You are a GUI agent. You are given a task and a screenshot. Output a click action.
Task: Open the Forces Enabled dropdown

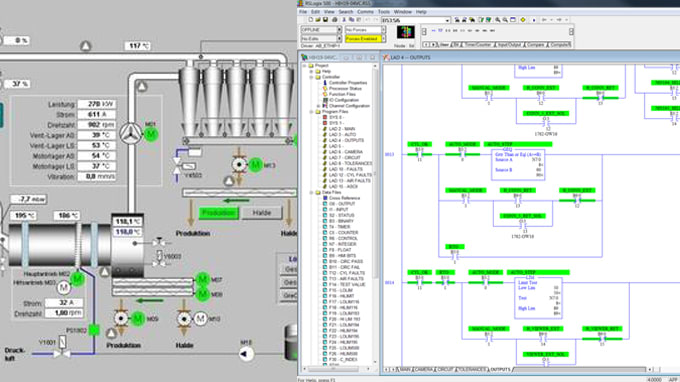coord(383,39)
